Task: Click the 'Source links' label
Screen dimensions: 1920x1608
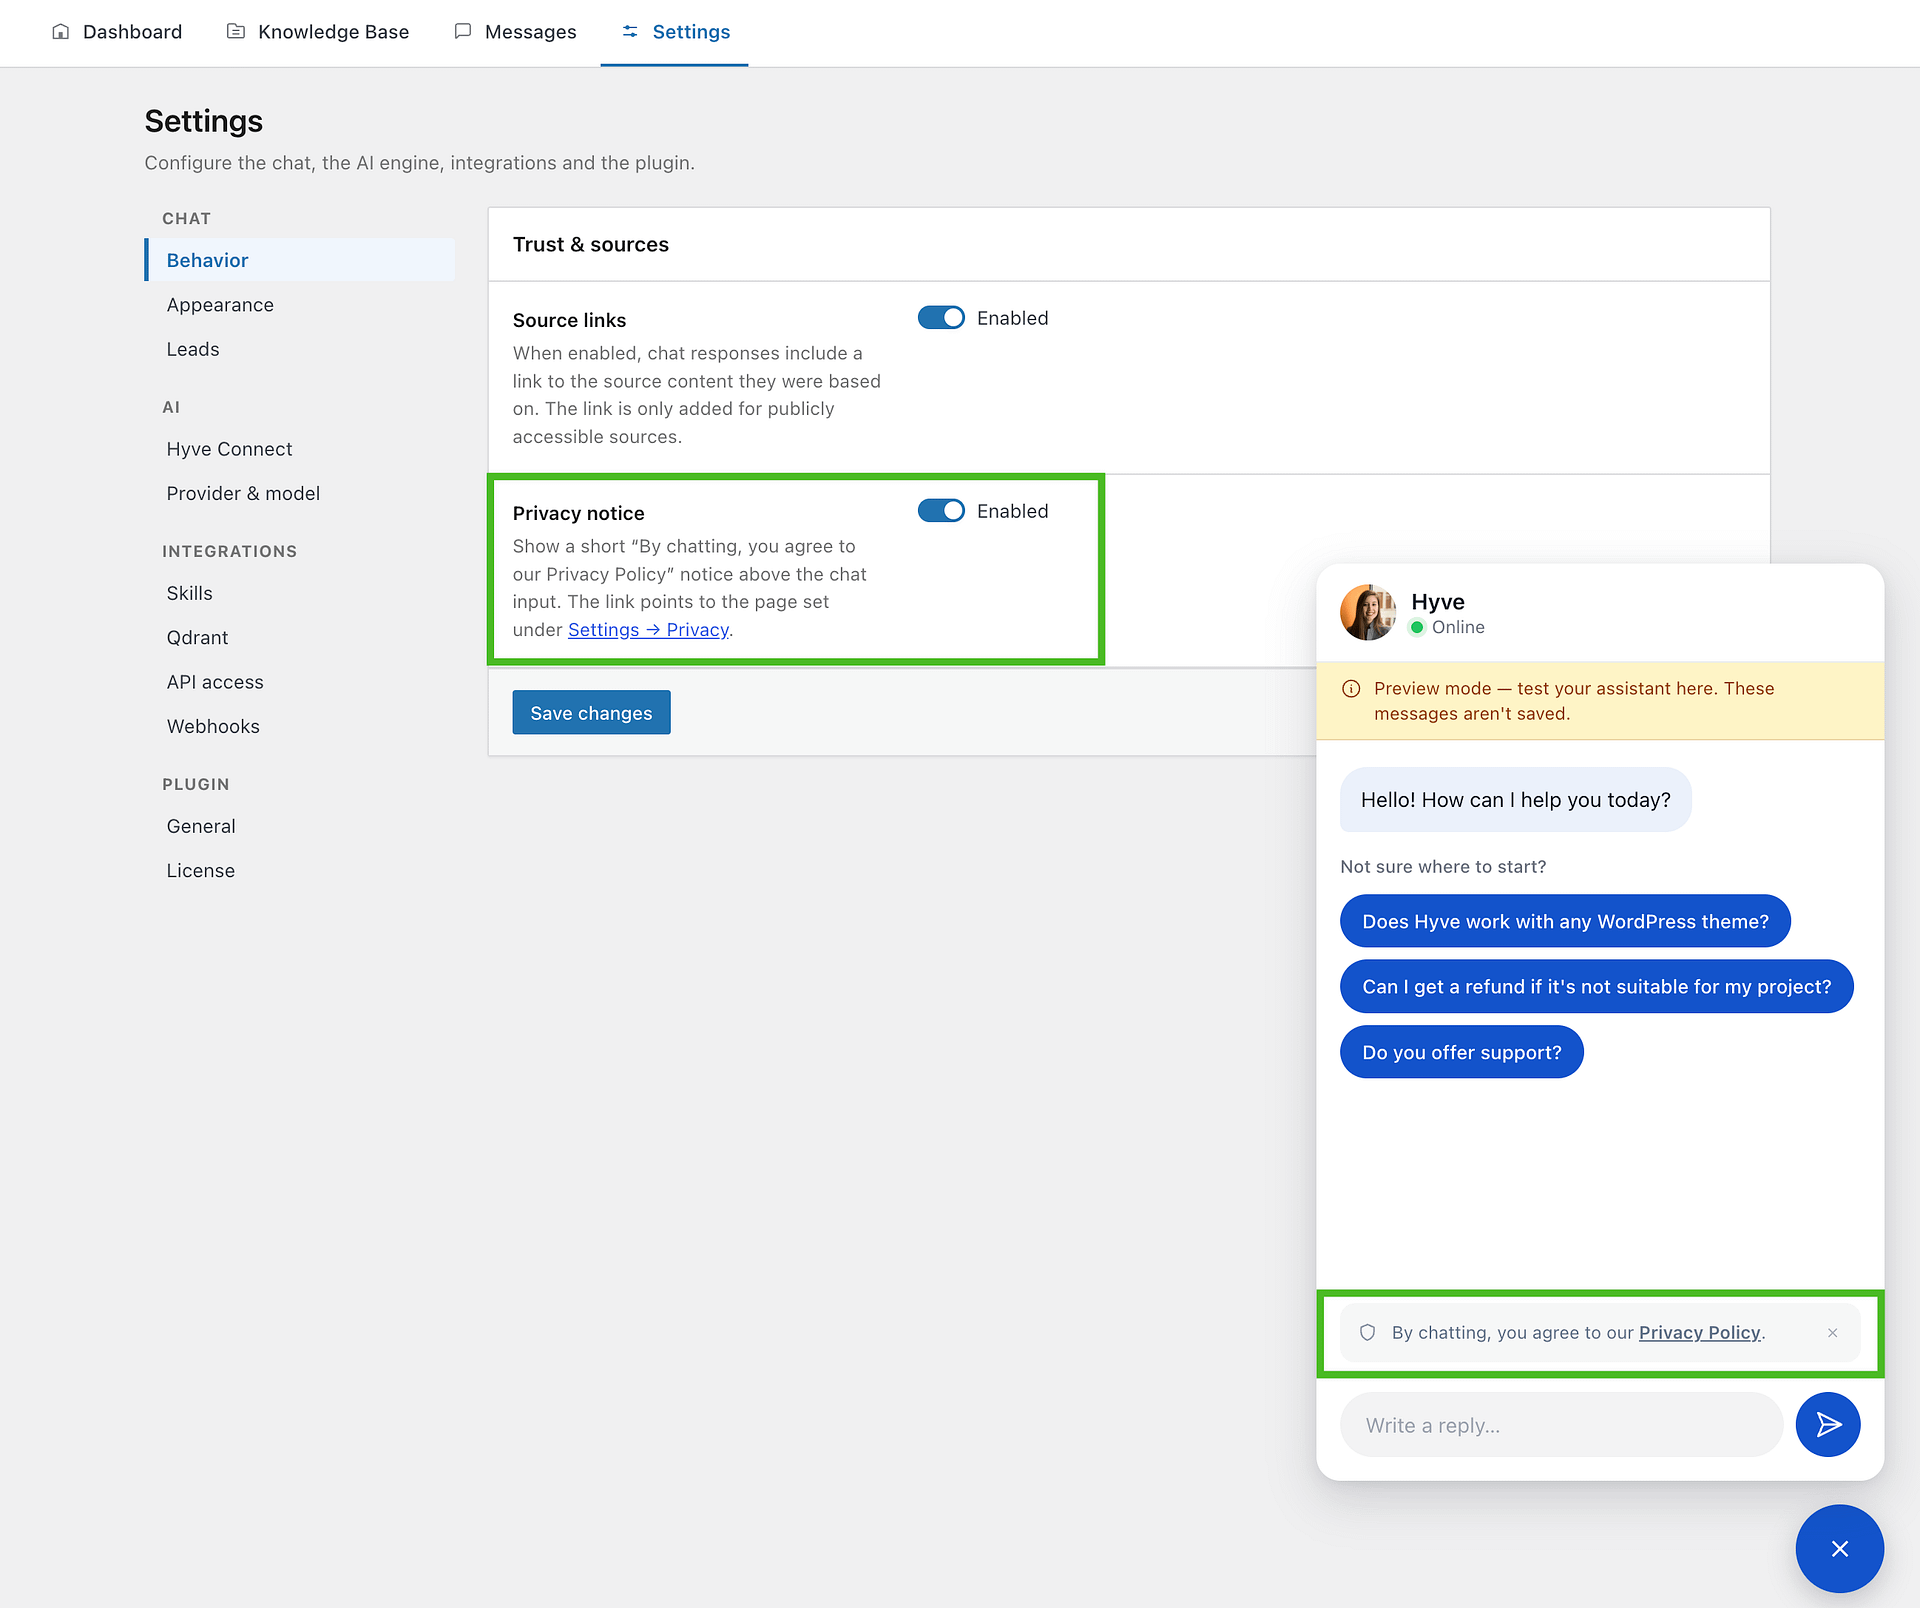Action: pos(569,320)
